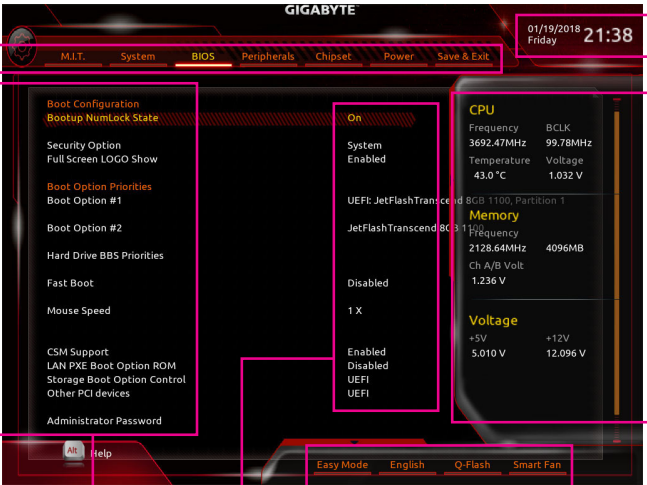Toggle CSM Support Enabled value
Image resolution: width=647 pixels, height=485 pixels.
coord(366,352)
